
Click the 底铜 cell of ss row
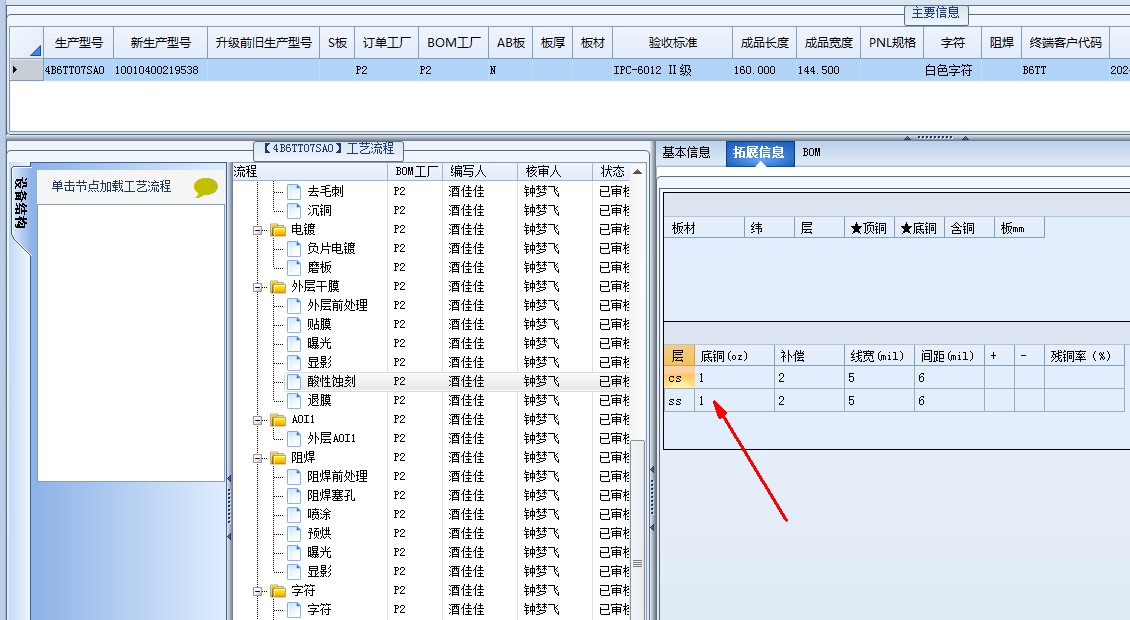(734, 401)
